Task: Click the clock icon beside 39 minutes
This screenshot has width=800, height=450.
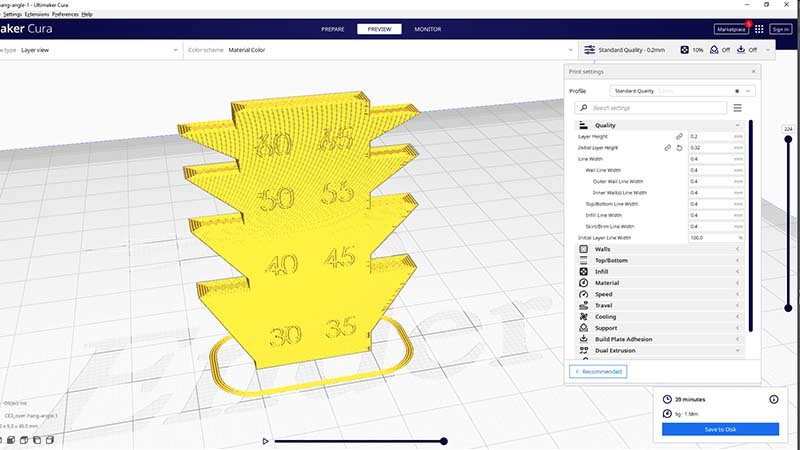Action: click(x=667, y=399)
